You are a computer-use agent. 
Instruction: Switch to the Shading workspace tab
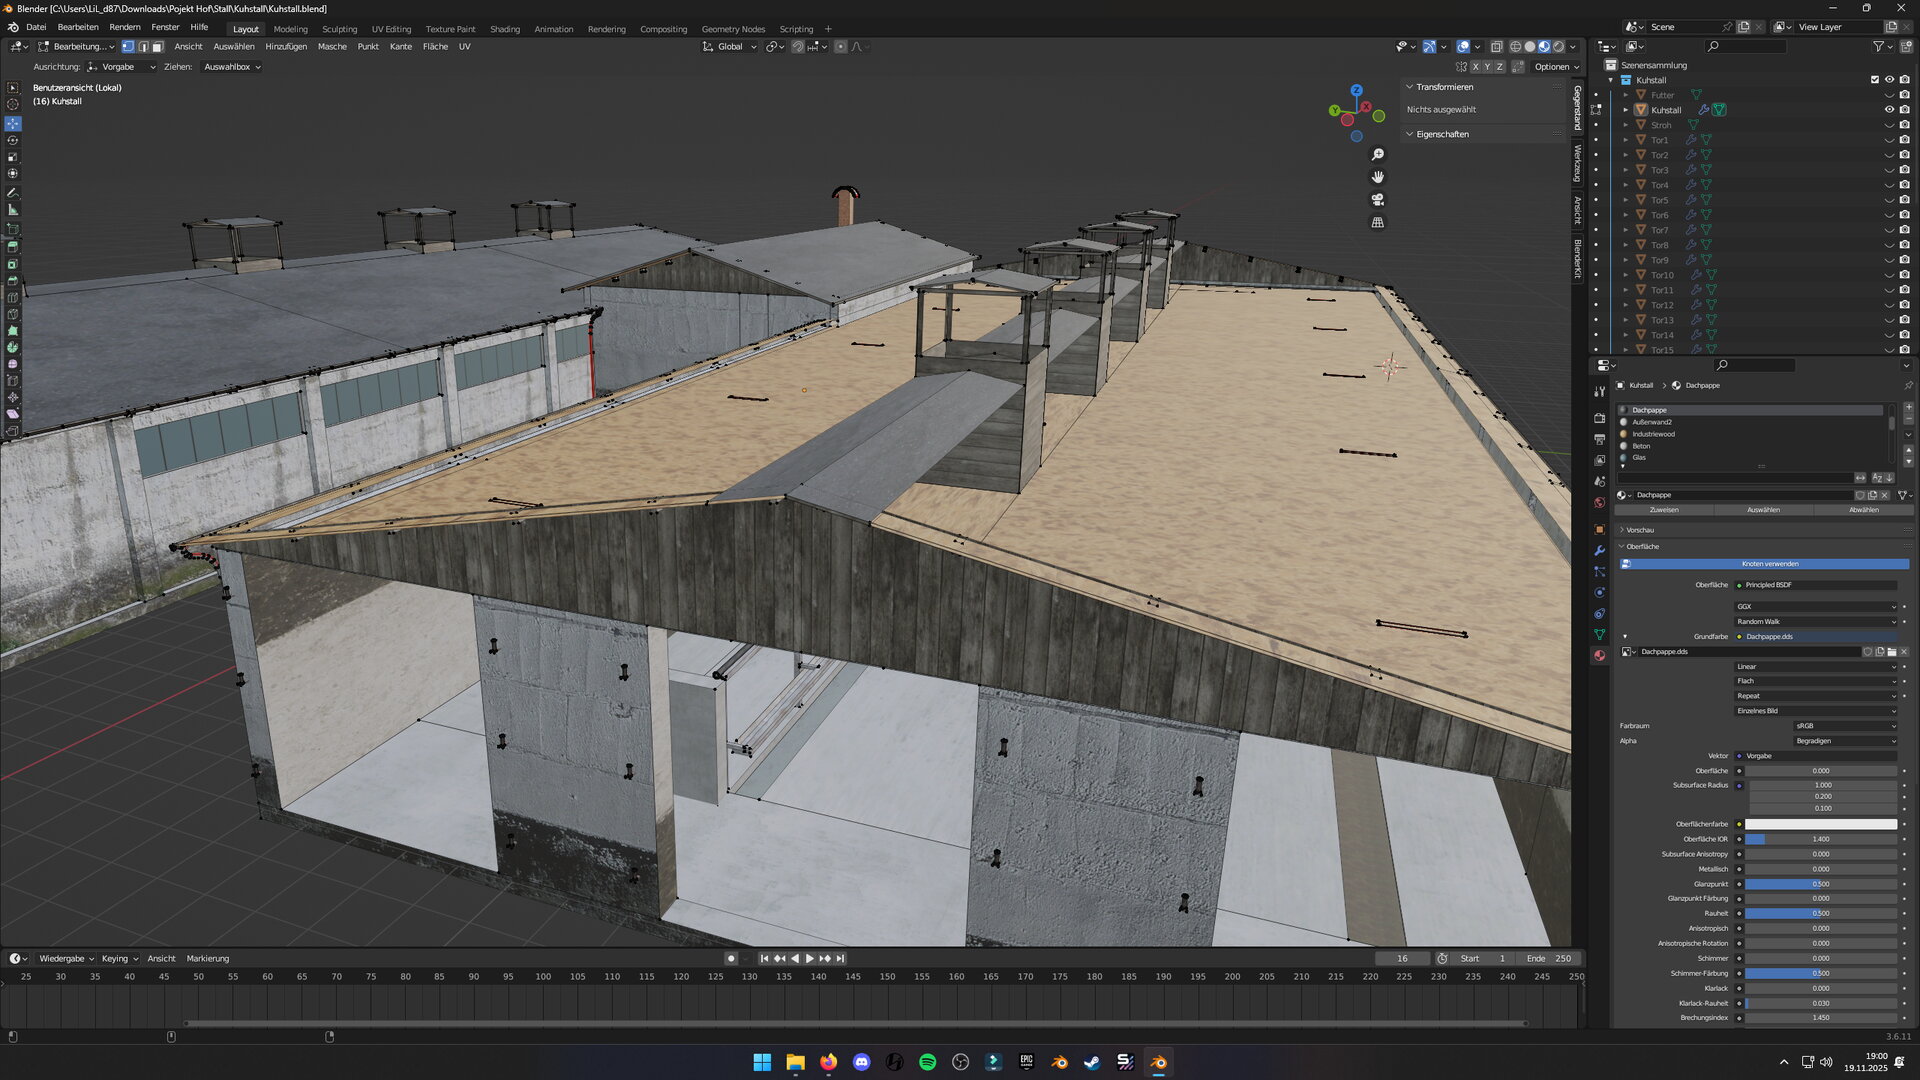pyautogui.click(x=504, y=29)
